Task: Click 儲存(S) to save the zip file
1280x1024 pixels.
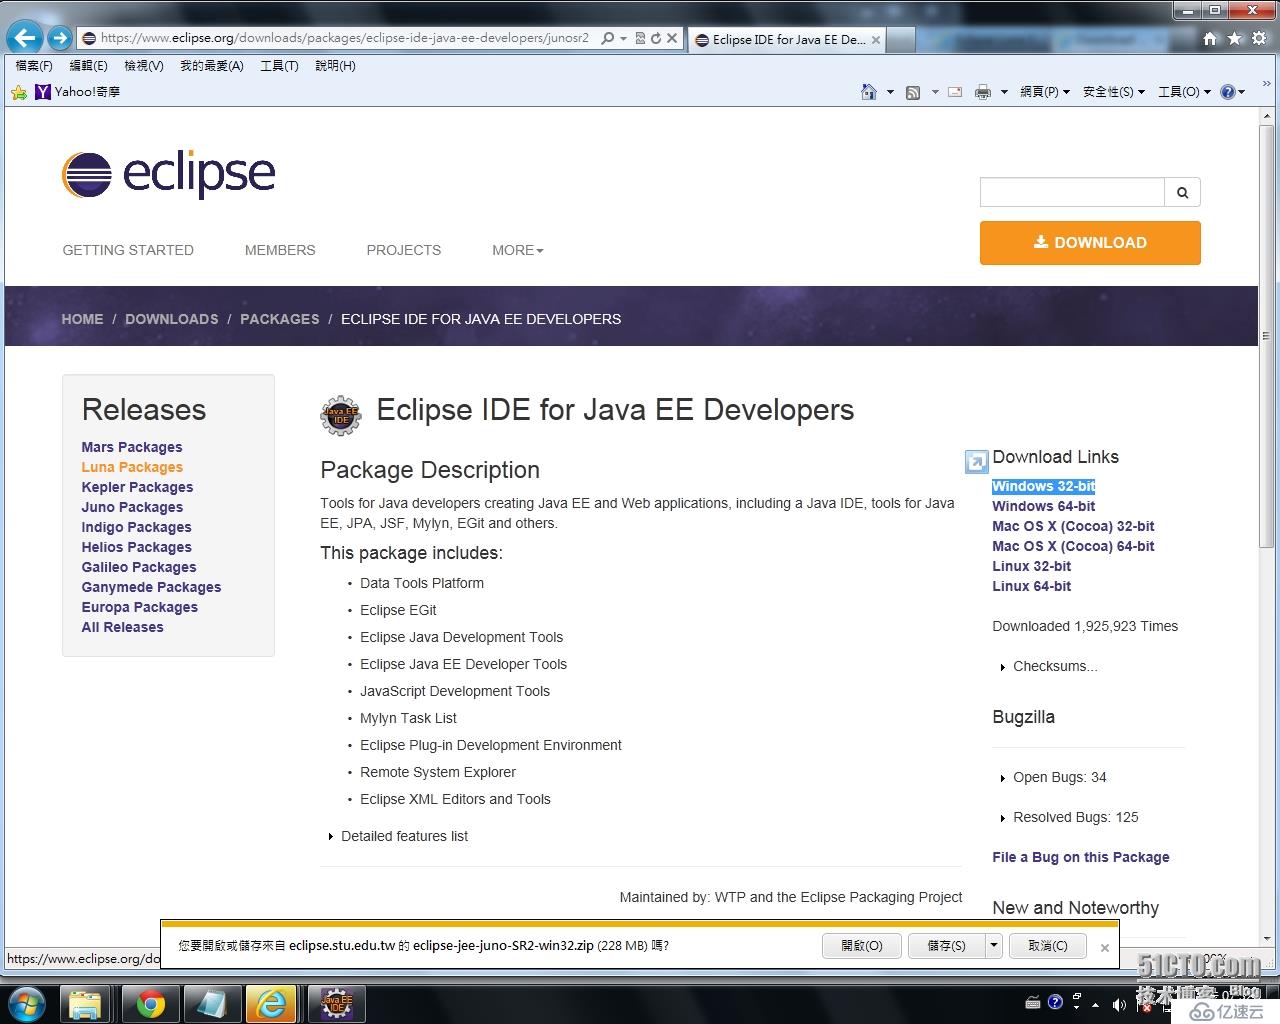Action: coord(947,945)
